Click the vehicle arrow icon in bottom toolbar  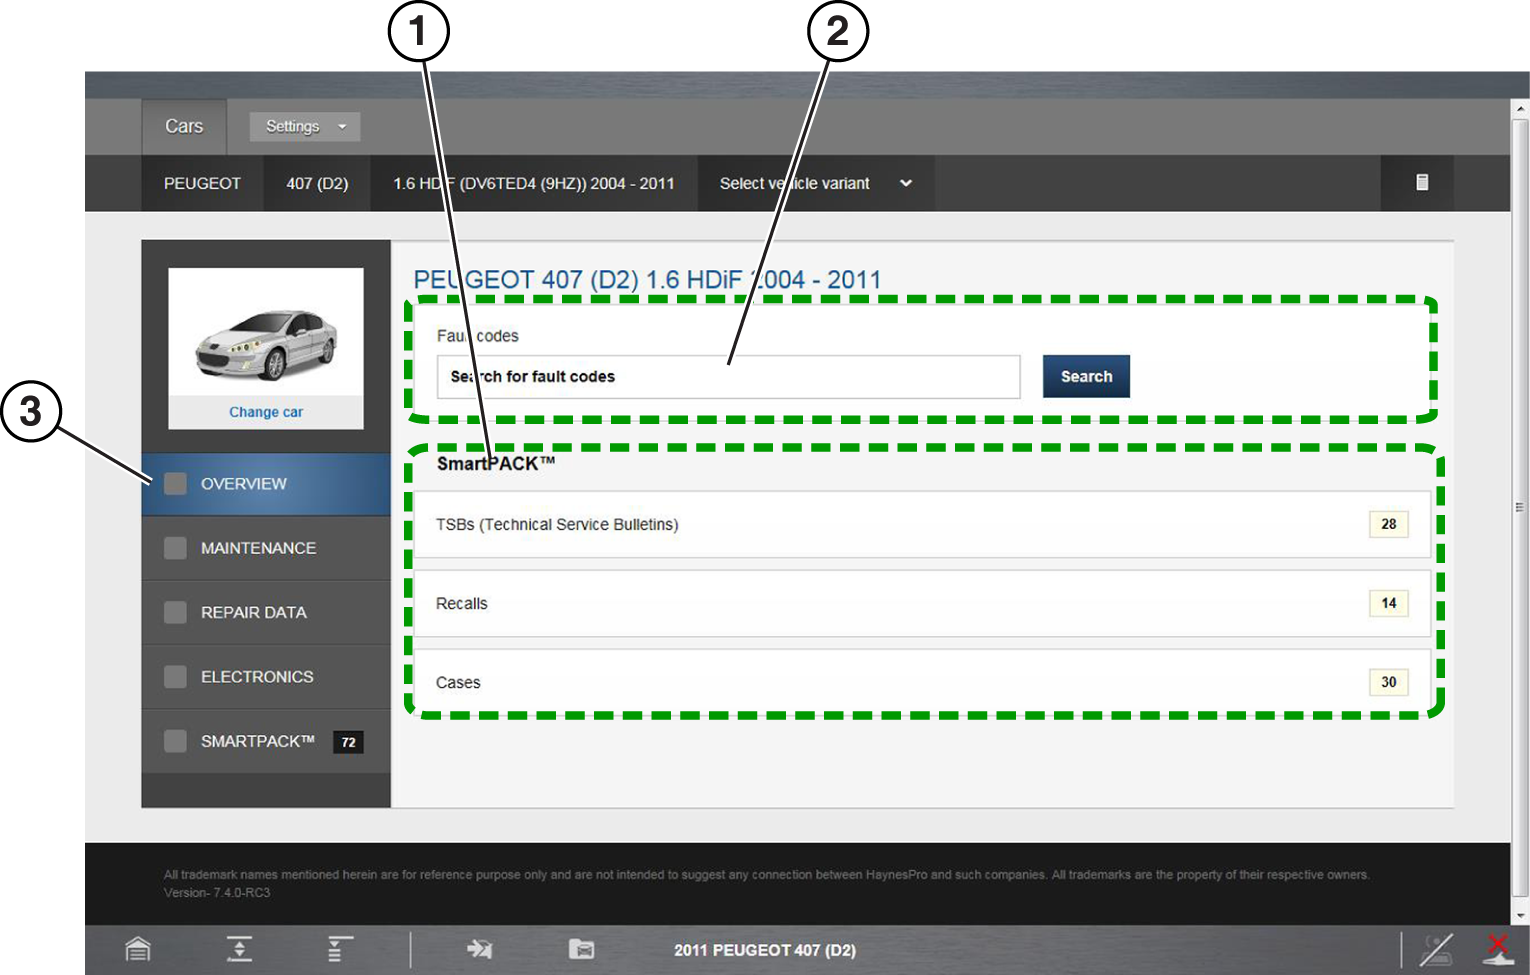point(479,948)
